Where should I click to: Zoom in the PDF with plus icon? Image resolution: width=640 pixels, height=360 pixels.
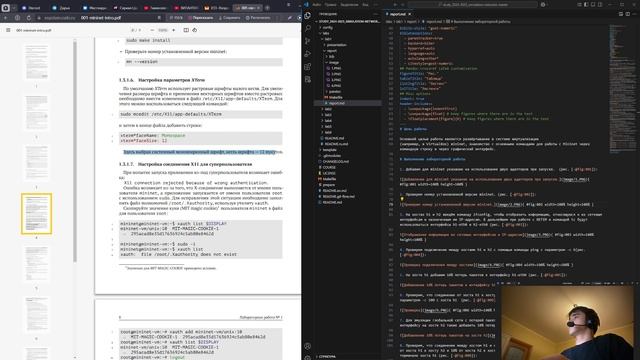pyautogui.click(x=173, y=30)
